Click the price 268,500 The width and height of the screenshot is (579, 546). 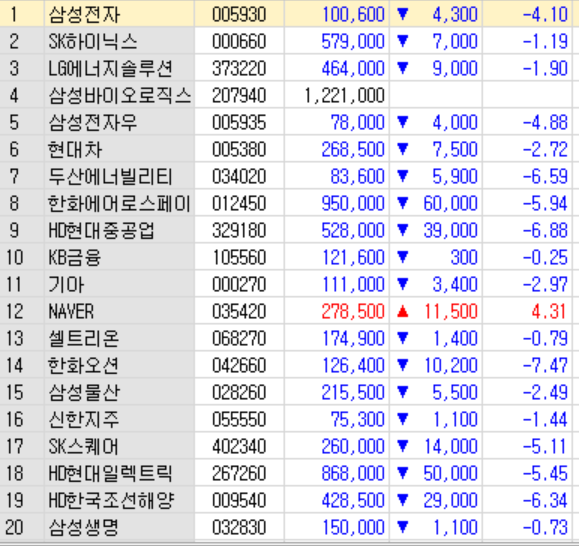(x=353, y=150)
